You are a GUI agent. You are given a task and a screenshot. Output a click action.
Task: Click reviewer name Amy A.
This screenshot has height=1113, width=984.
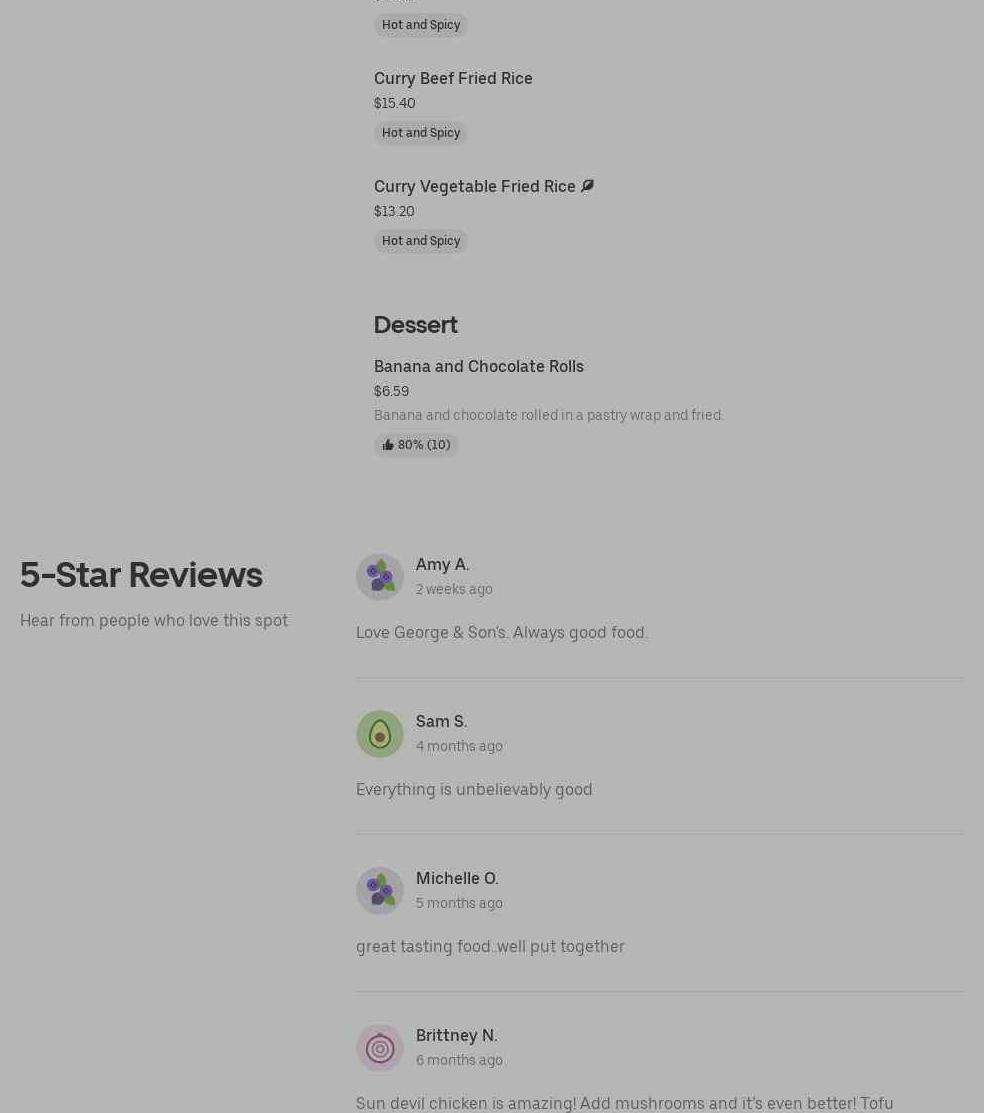(442, 564)
